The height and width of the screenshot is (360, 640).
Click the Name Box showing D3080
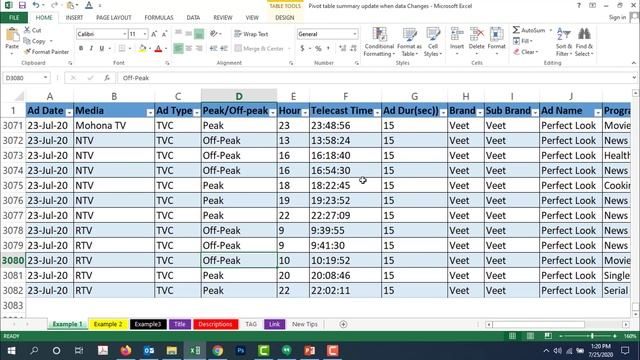coord(26,78)
